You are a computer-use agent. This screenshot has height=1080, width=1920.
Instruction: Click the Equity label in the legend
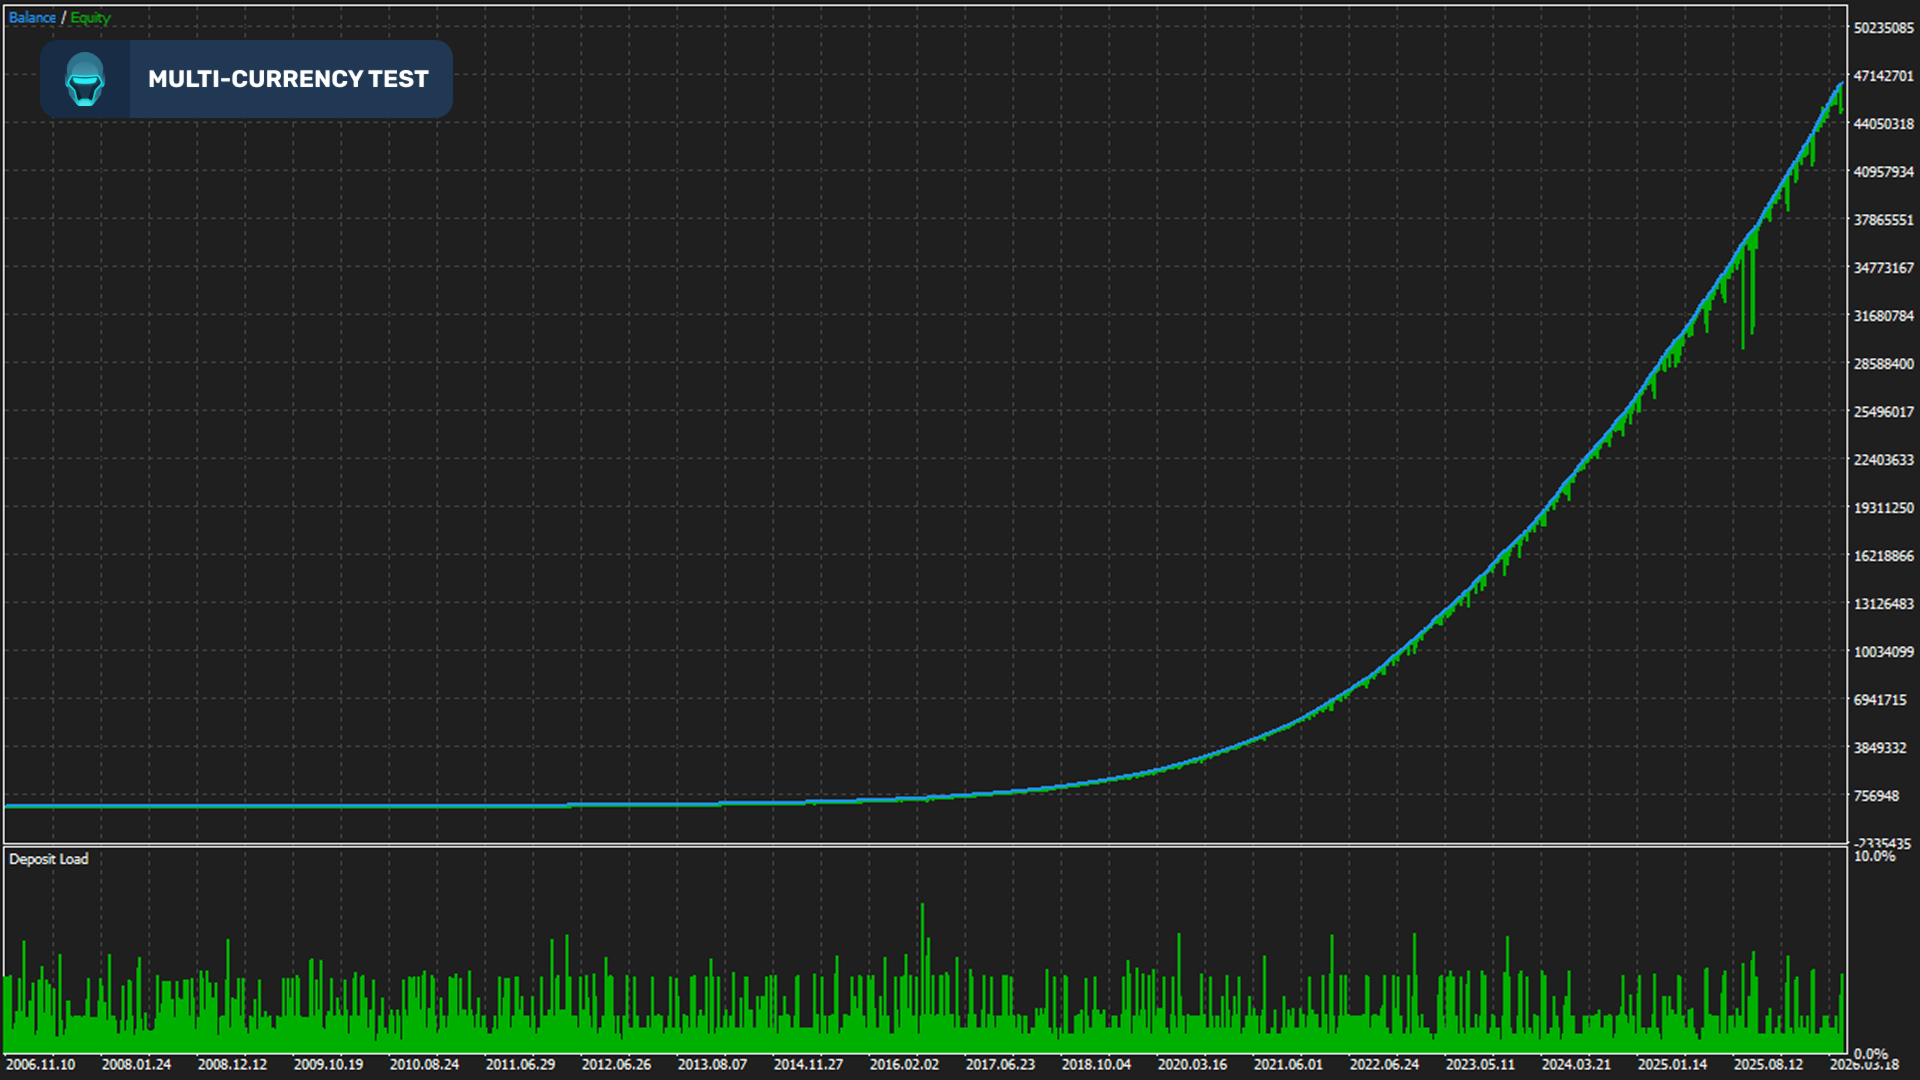tap(91, 17)
